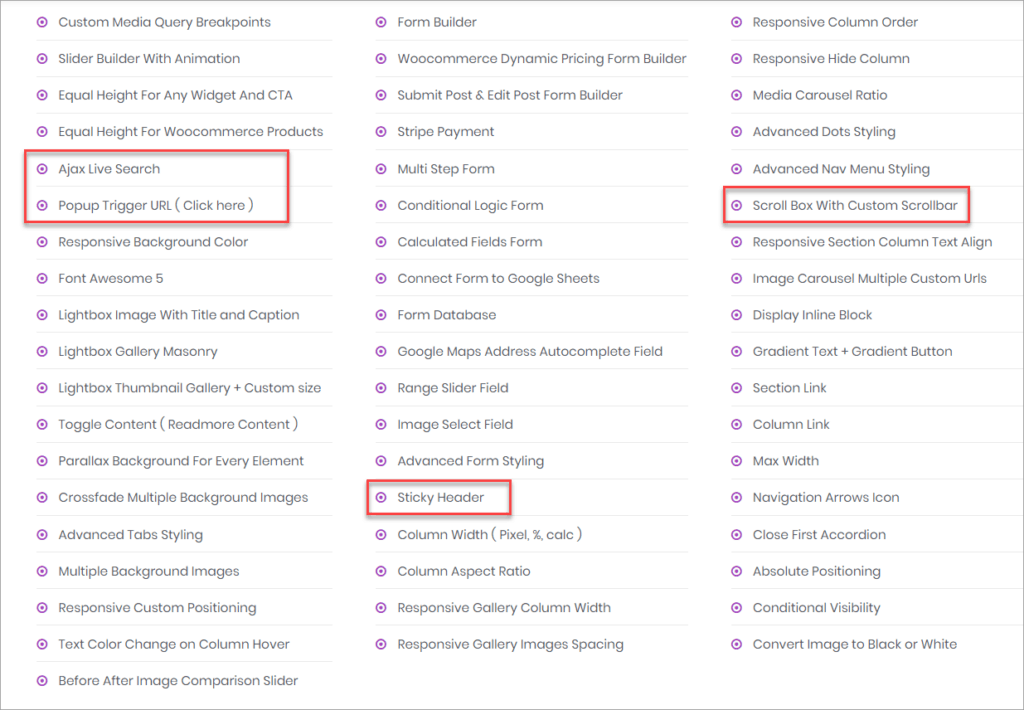Open Slider Builder With Animation item
The height and width of the screenshot is (710, 1024).
pos(149,59)
